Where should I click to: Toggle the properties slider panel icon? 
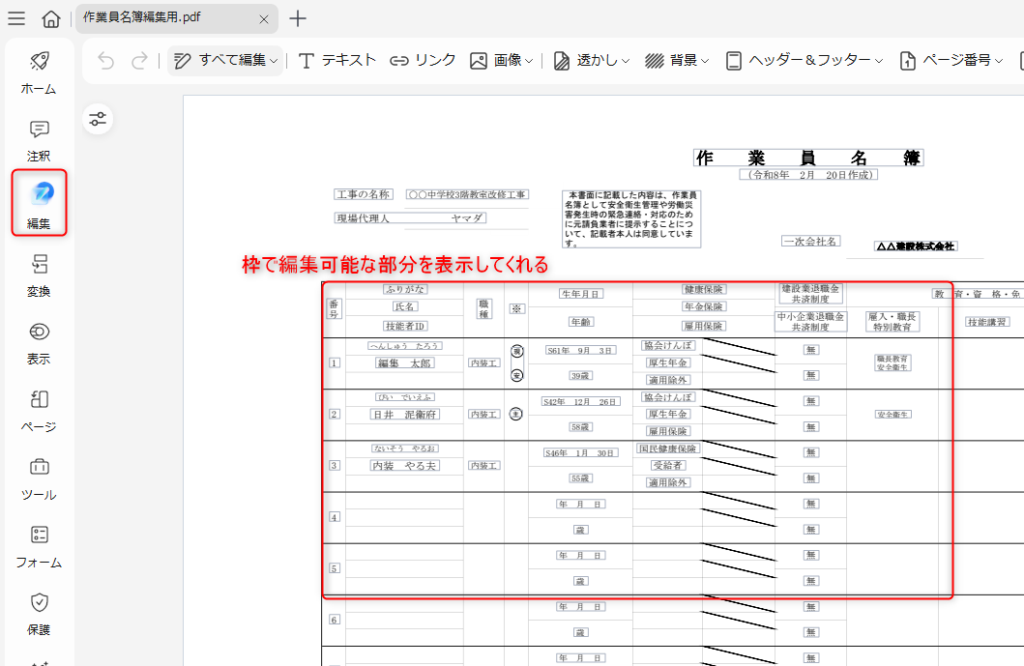click(98, 119)
